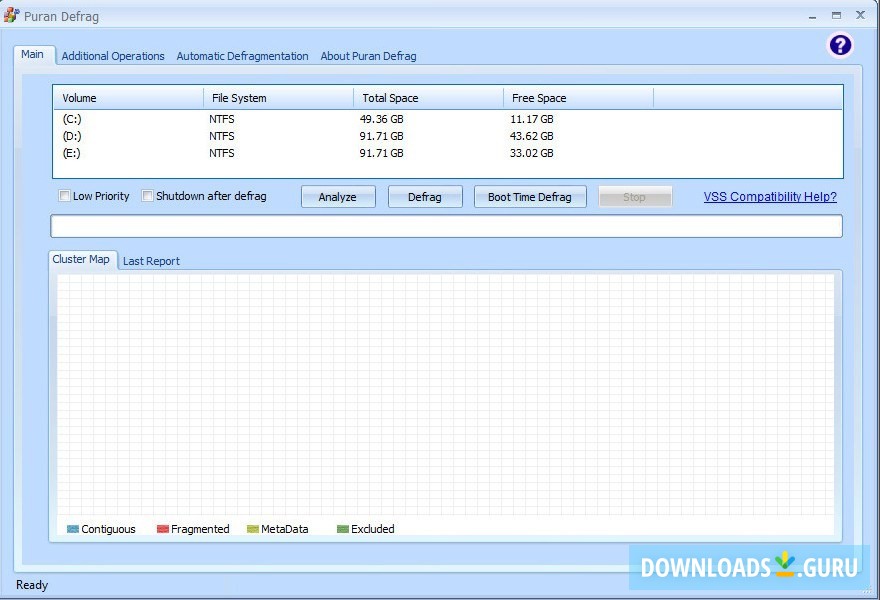Click the Puran Defrag title bar icon
Viewport: 880px width, 600px height.
pos(12,16)
